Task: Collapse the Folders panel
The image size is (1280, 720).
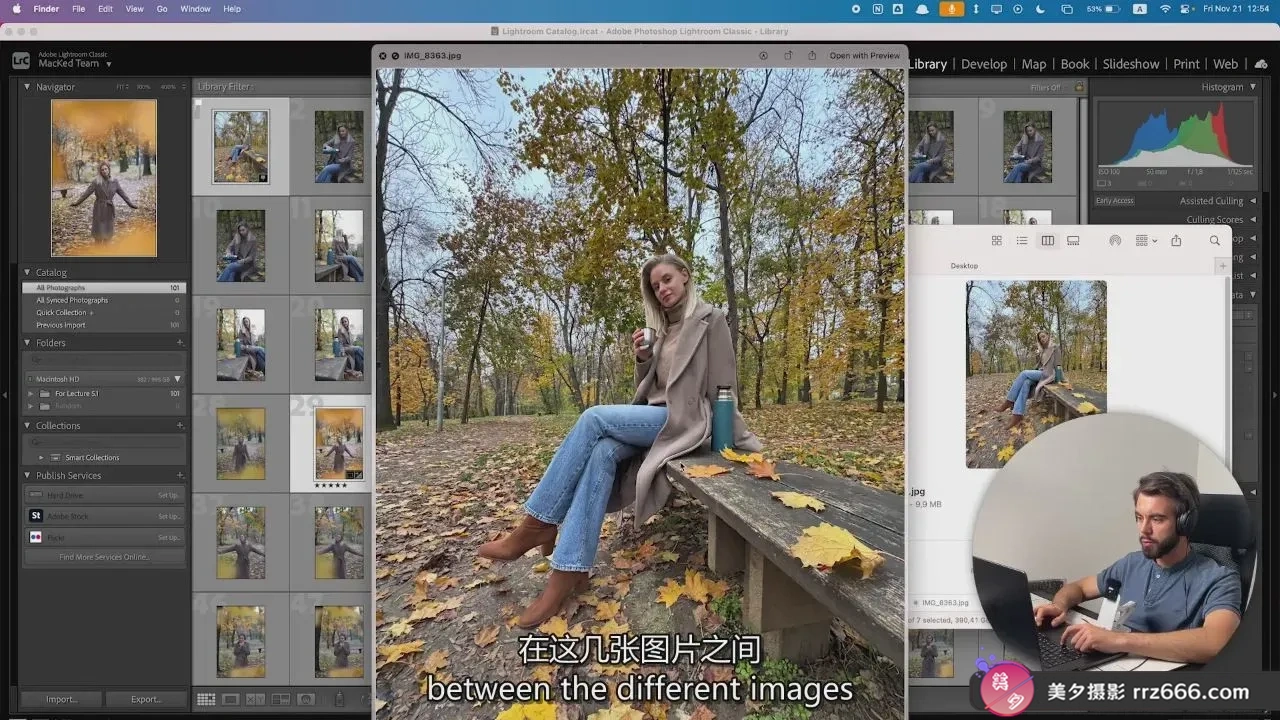Action: pyautogui.click(x=28, y=343)
